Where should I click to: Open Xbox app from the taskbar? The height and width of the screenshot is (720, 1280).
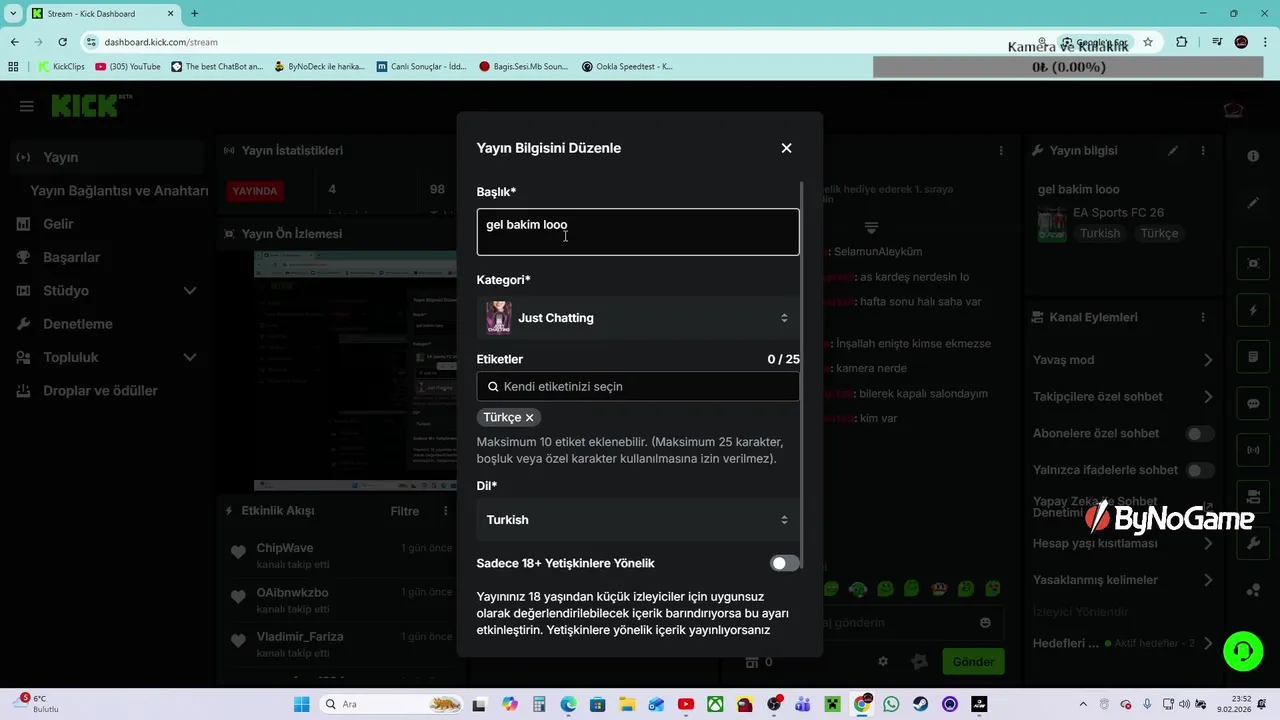[715, 704]
